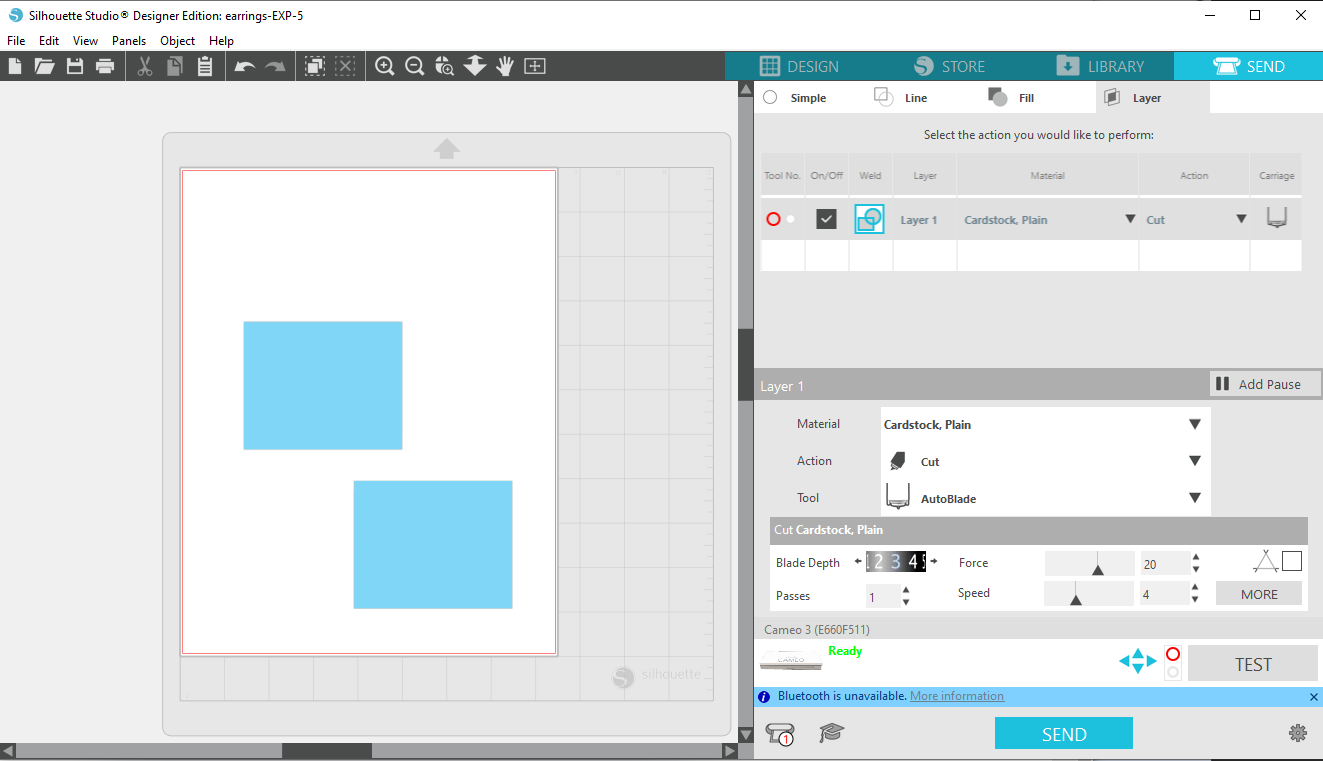Increase the Force value with the up arrow
Screen dimensions: 1323x761
point(1196,558)
